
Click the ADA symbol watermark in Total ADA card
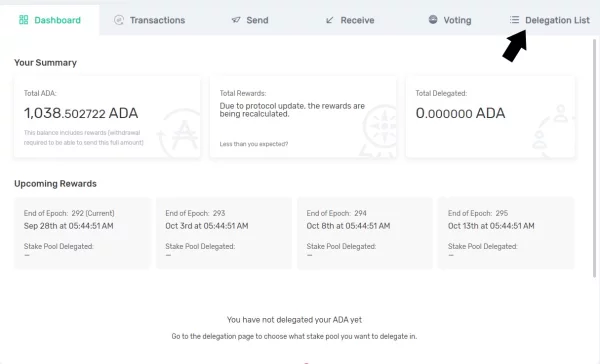(x=180, y=133)
